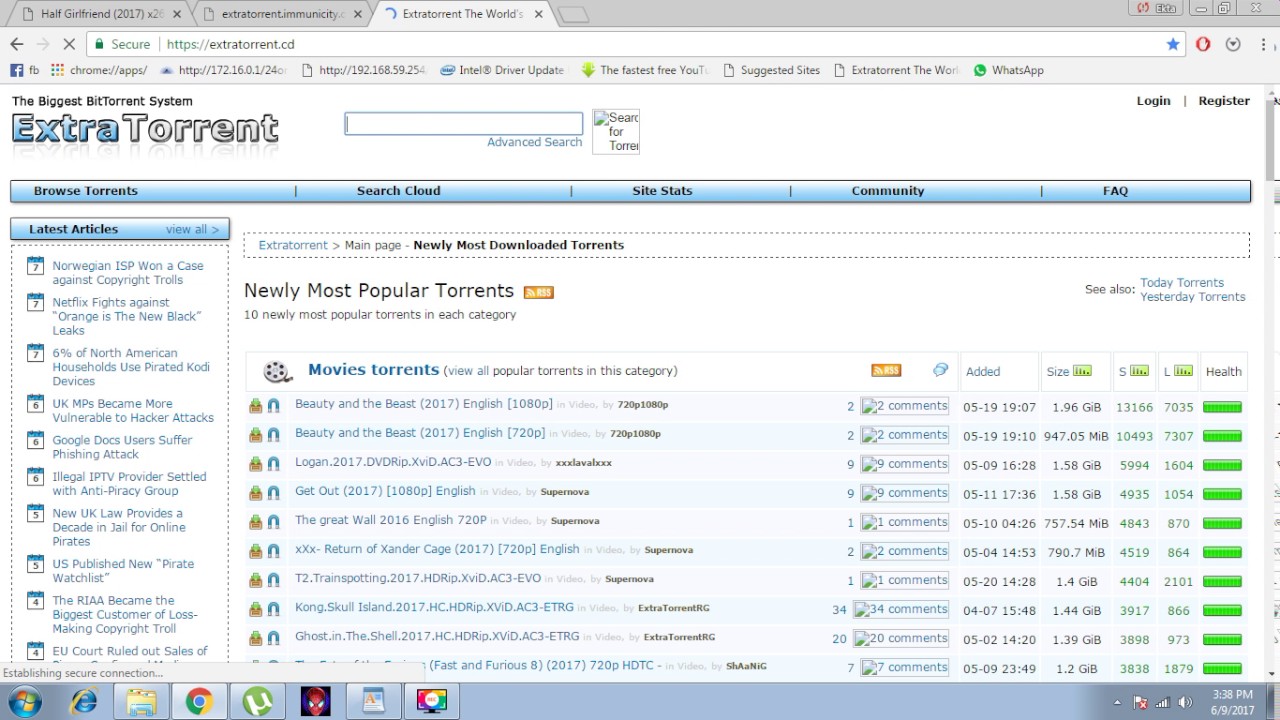Sort by Size using the chart icon
This screenshot has height=720, width=1280.
coord(1082,371)
